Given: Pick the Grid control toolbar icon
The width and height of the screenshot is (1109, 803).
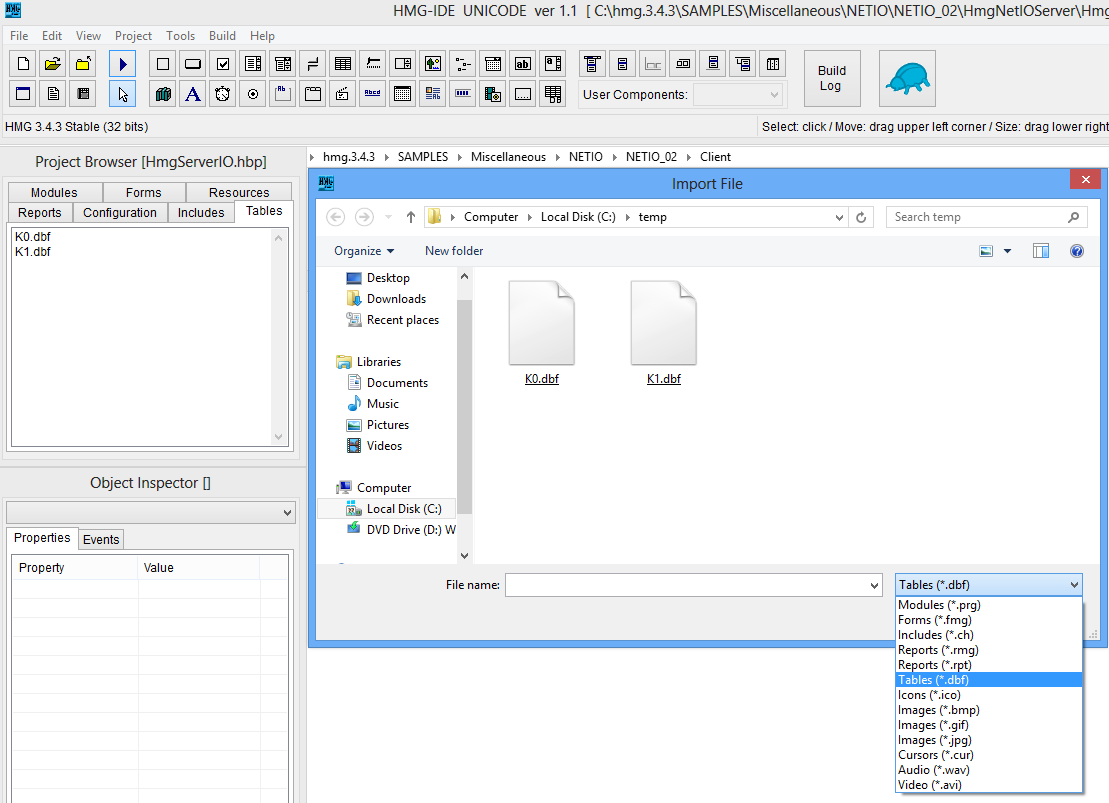Looking at the screenshot, I should pyautogui.click(x=343, y=64).
